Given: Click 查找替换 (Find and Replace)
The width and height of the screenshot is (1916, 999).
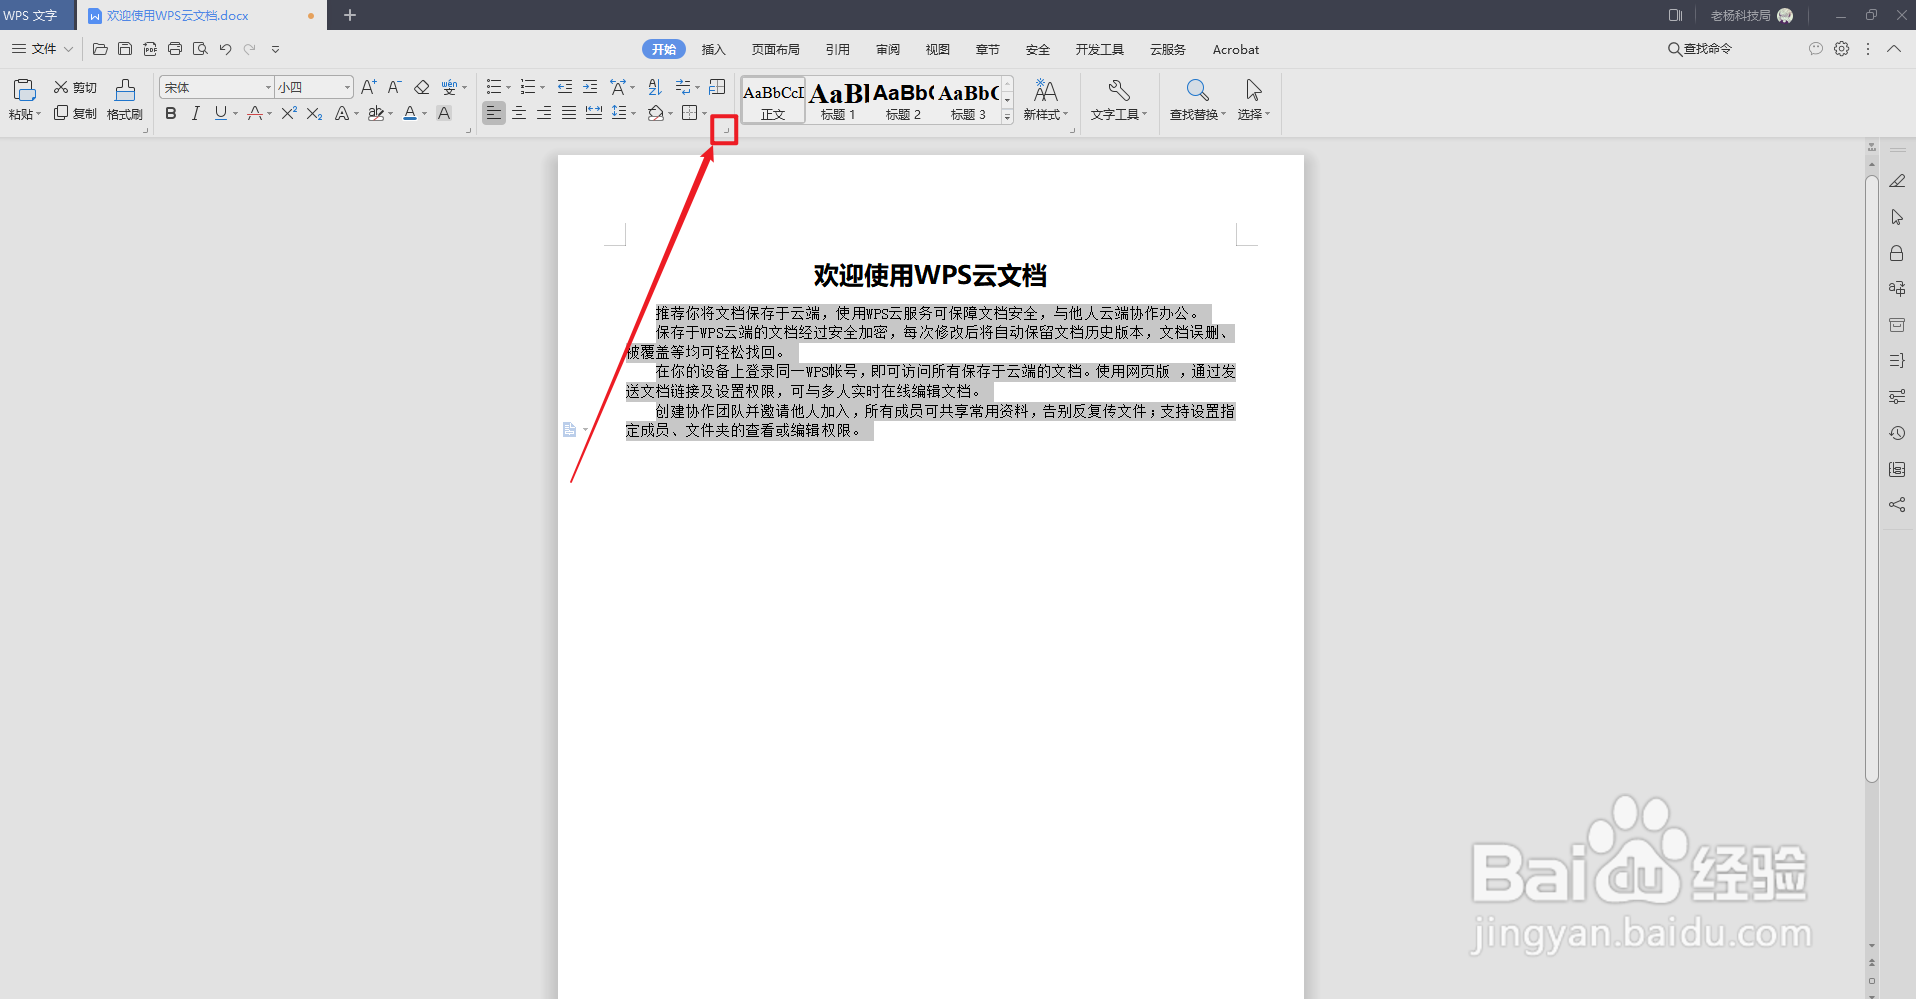Looking at the screenshot, I should coord(1197,100).
